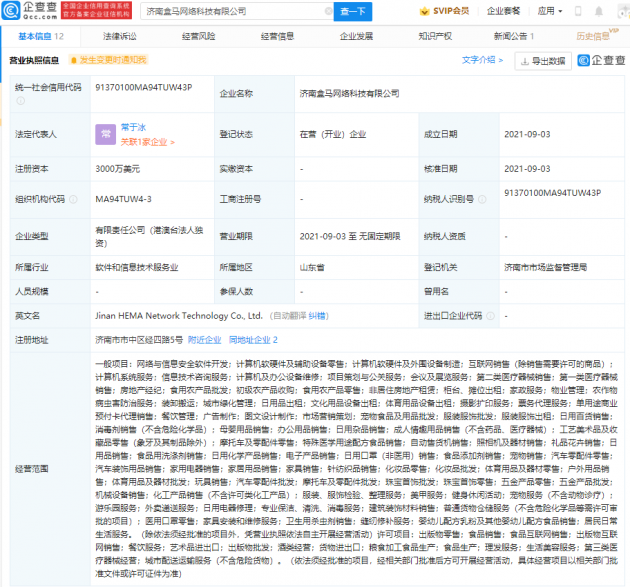Select region value 山东省
This screenshot has width=630, height=587.
pos(312,268)
